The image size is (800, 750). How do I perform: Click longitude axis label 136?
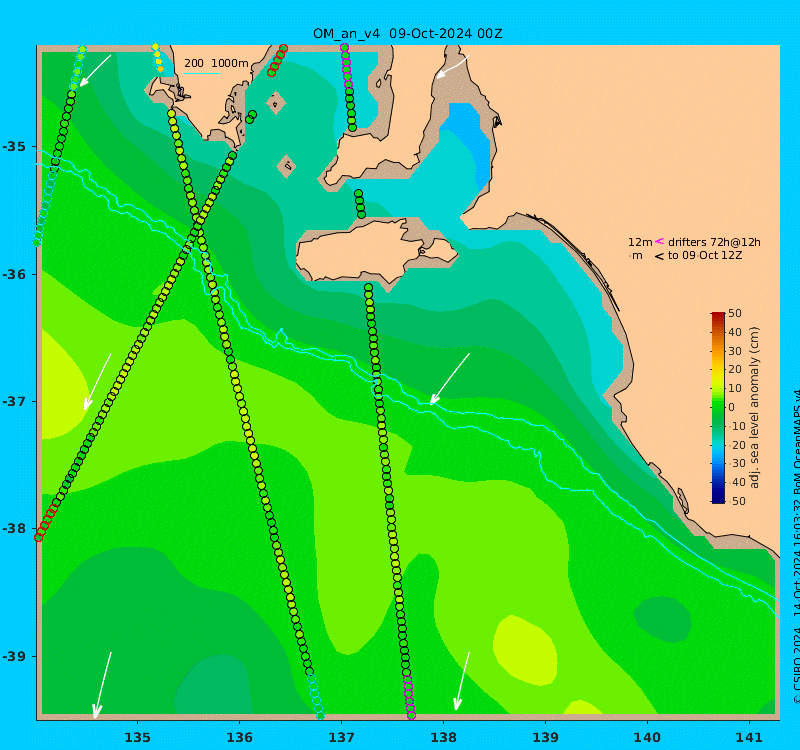[239, 737]
